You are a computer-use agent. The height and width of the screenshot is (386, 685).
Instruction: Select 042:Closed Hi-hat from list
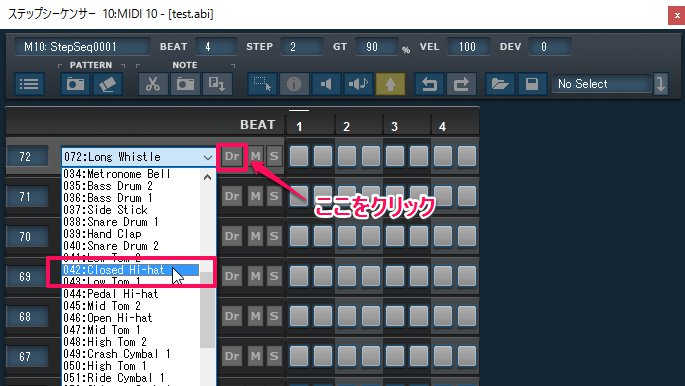pos(131,270)
